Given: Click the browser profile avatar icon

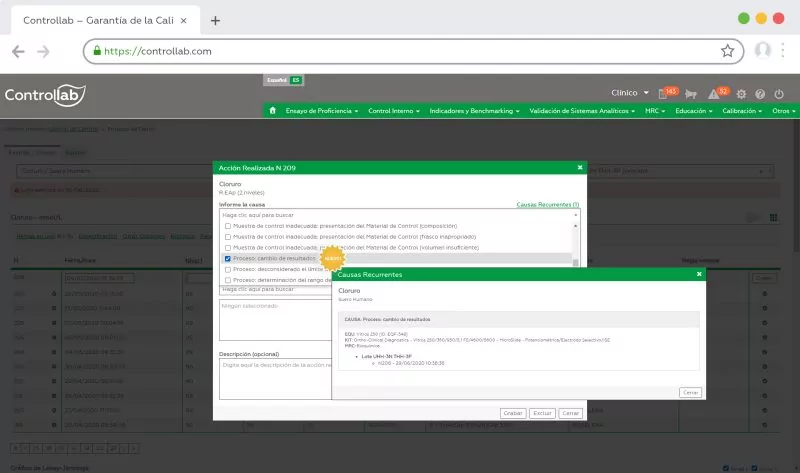Looking at the screenshot, I should [x=763, y=50].
